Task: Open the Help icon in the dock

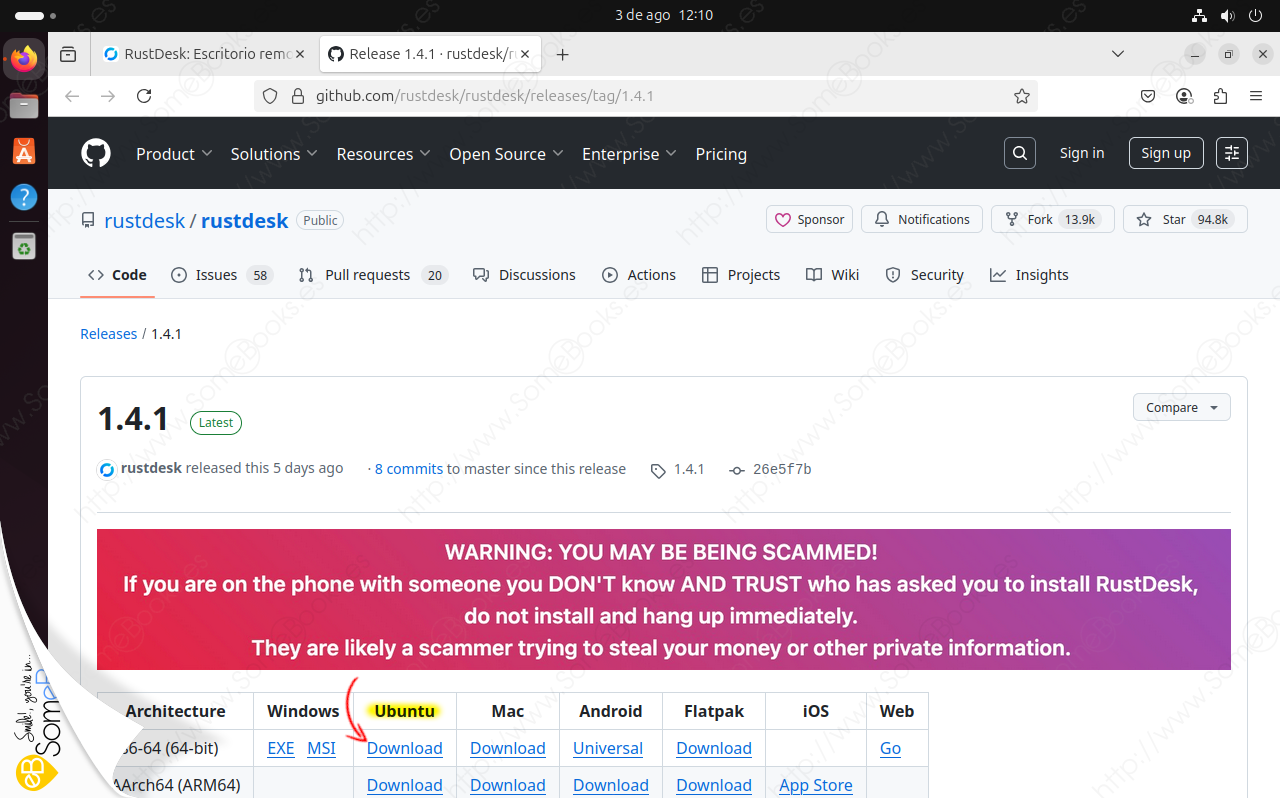Action: [x=24, y=197]
